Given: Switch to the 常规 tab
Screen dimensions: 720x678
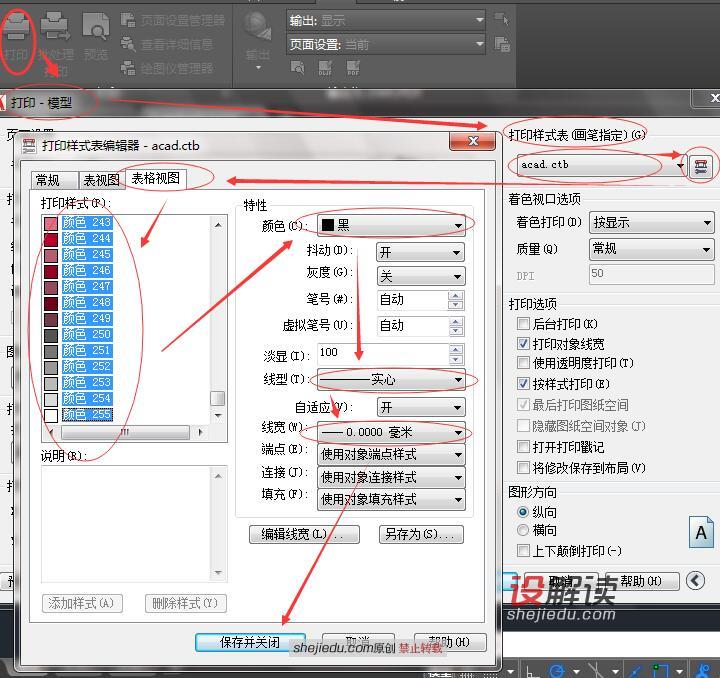Looking at the screenshot, I should (x=54, y=180).
